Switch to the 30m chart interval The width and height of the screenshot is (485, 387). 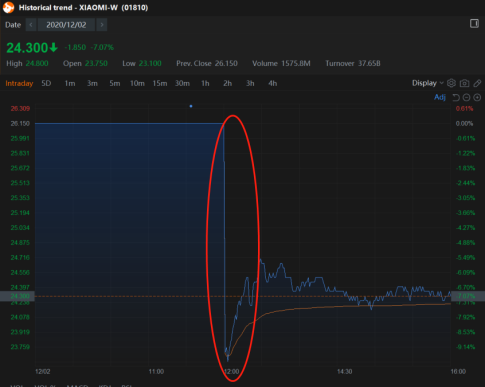click(x=182, y=83)
